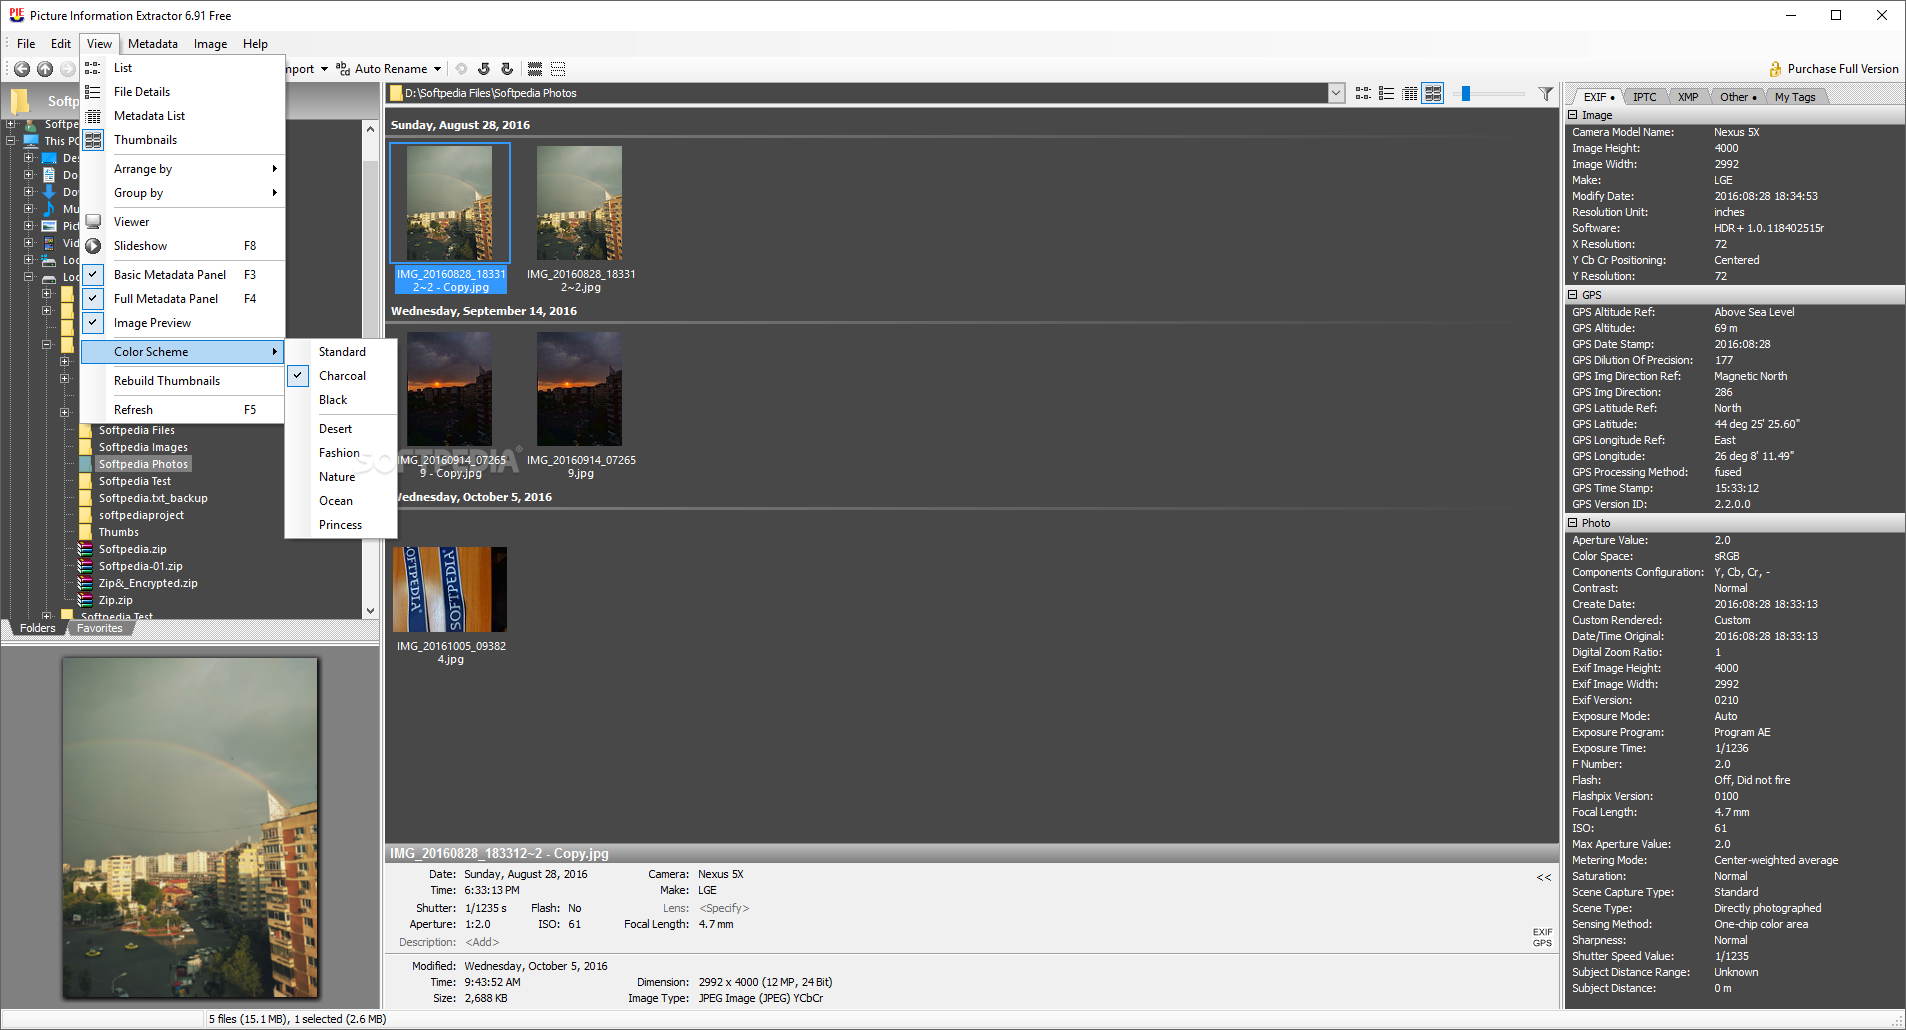The width and height of the screenshot is (1906, 1030).
Task: Switch to the XMP tab
Action: [1688, 97]
